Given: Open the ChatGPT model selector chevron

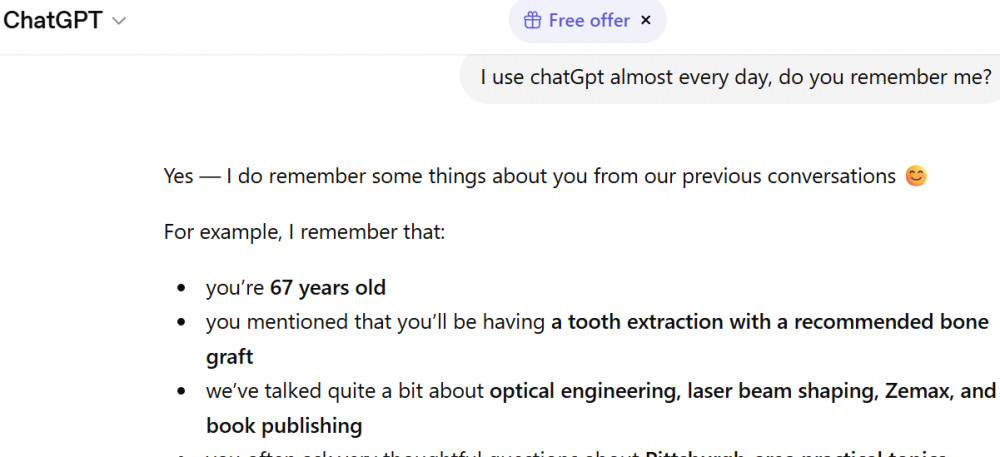Looking at the screenshot, I should tap(119, 21).
